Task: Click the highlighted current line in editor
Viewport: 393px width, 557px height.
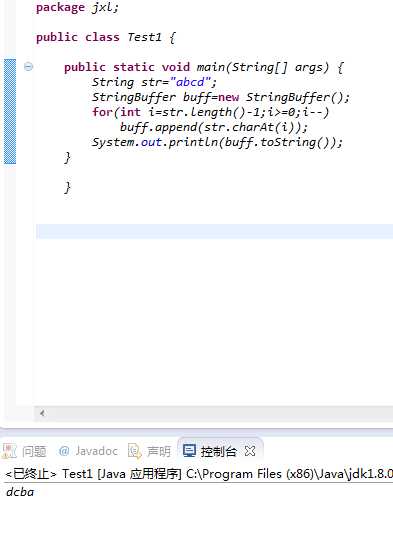Action: [x=215, y=231]
